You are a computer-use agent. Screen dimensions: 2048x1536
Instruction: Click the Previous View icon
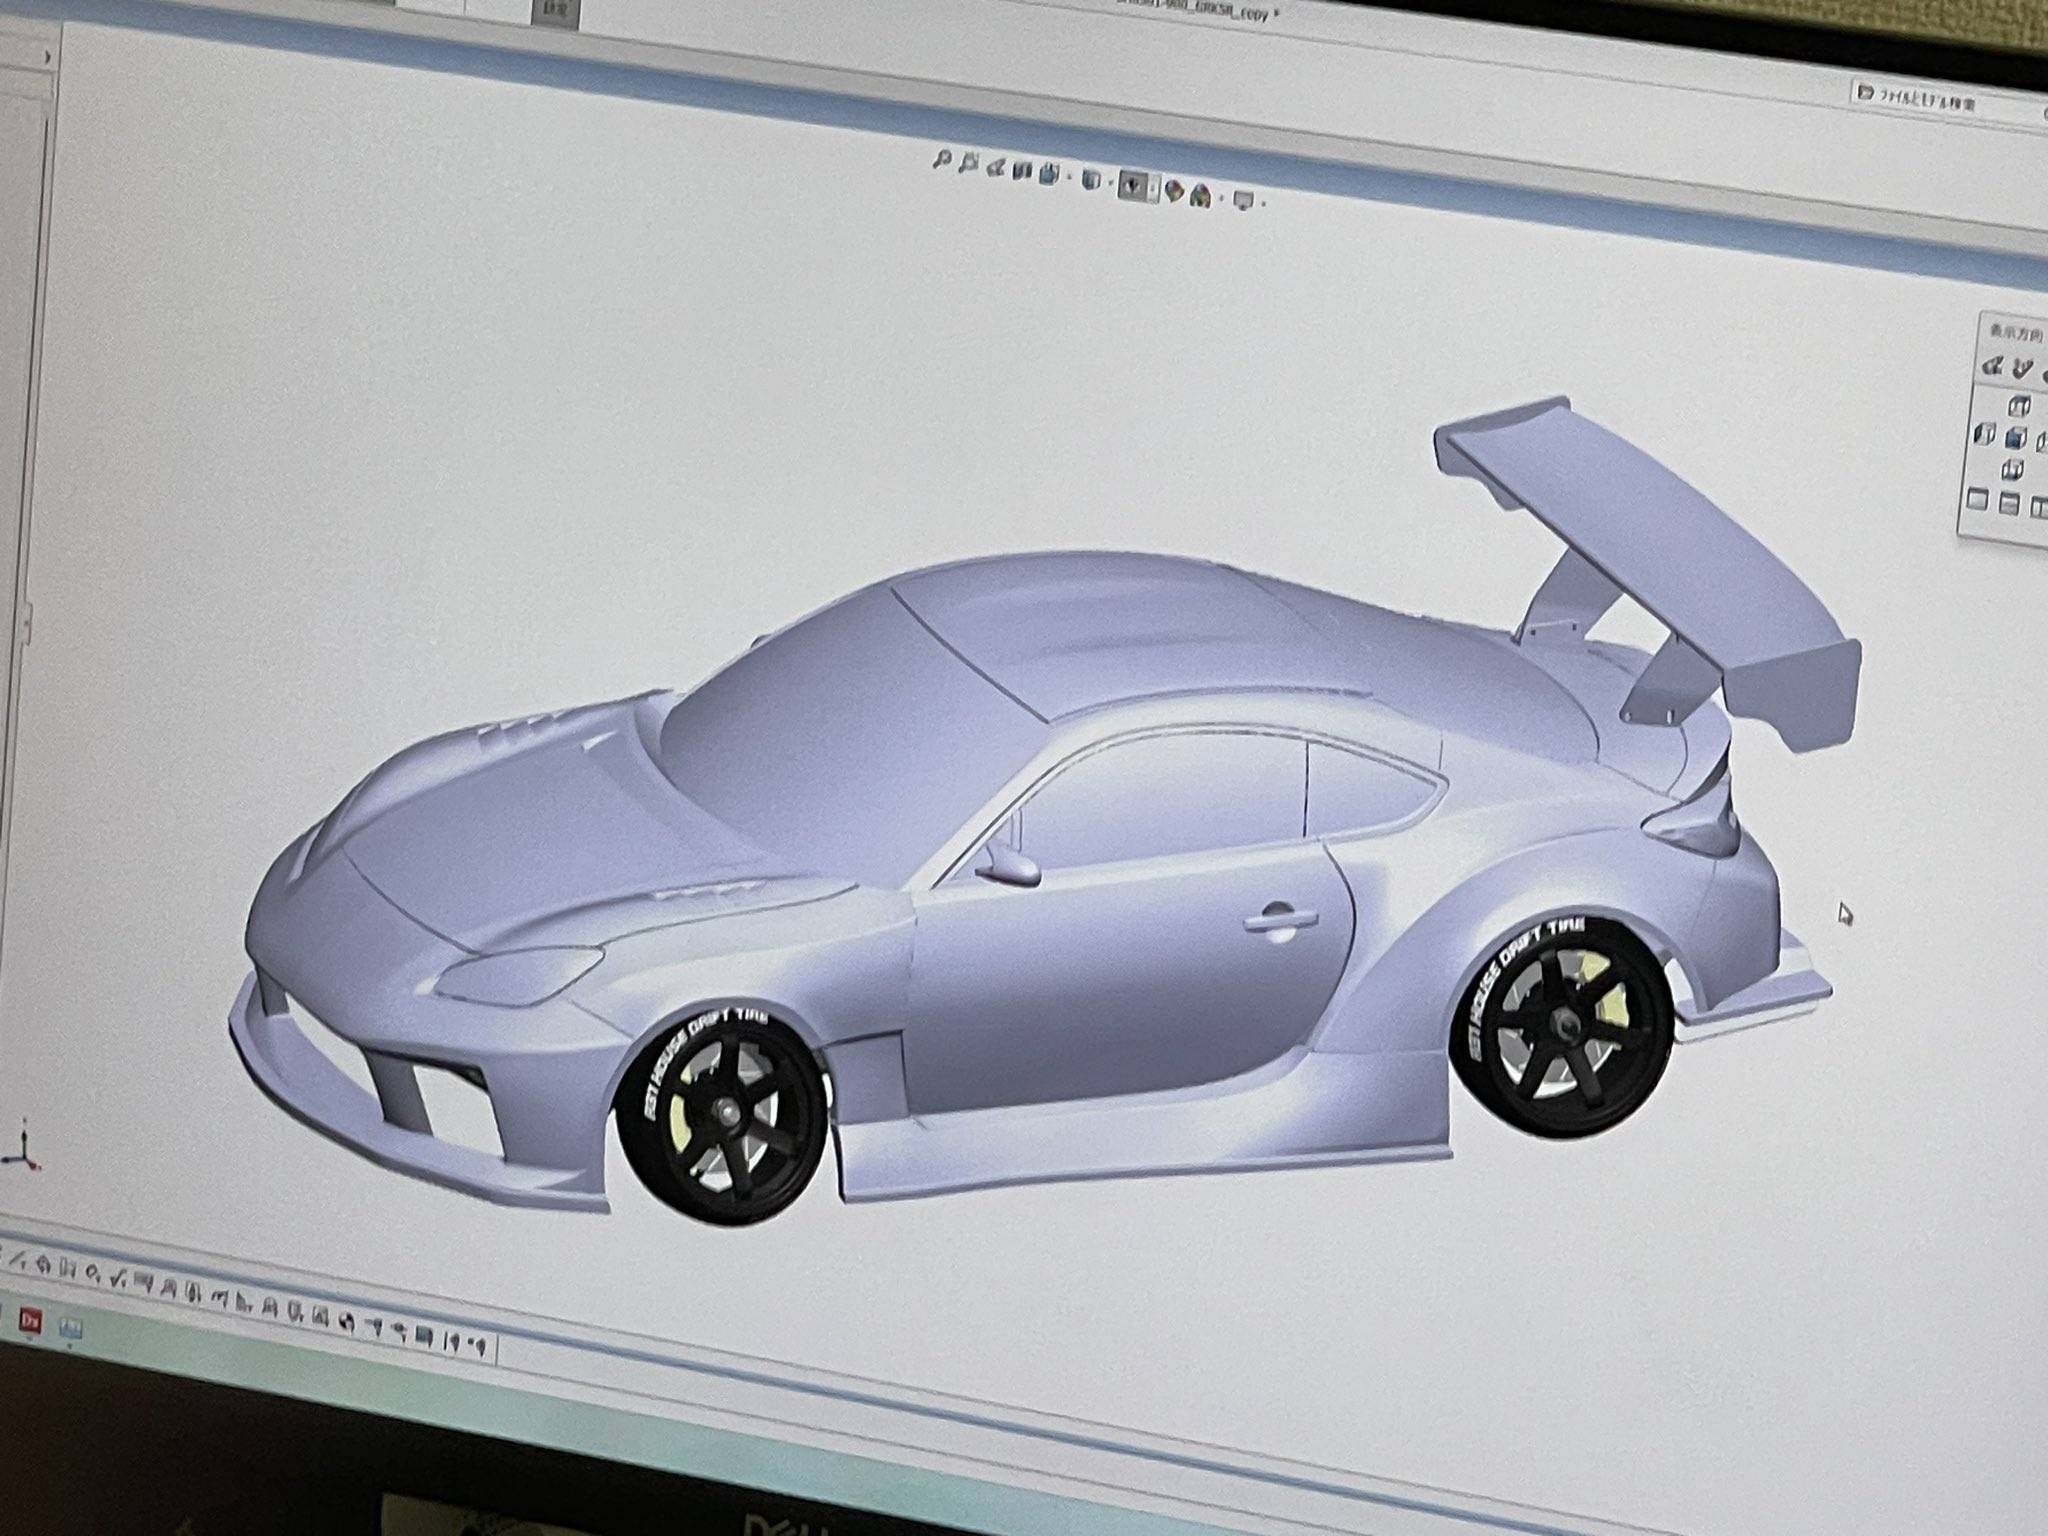(x=996, y=167)
